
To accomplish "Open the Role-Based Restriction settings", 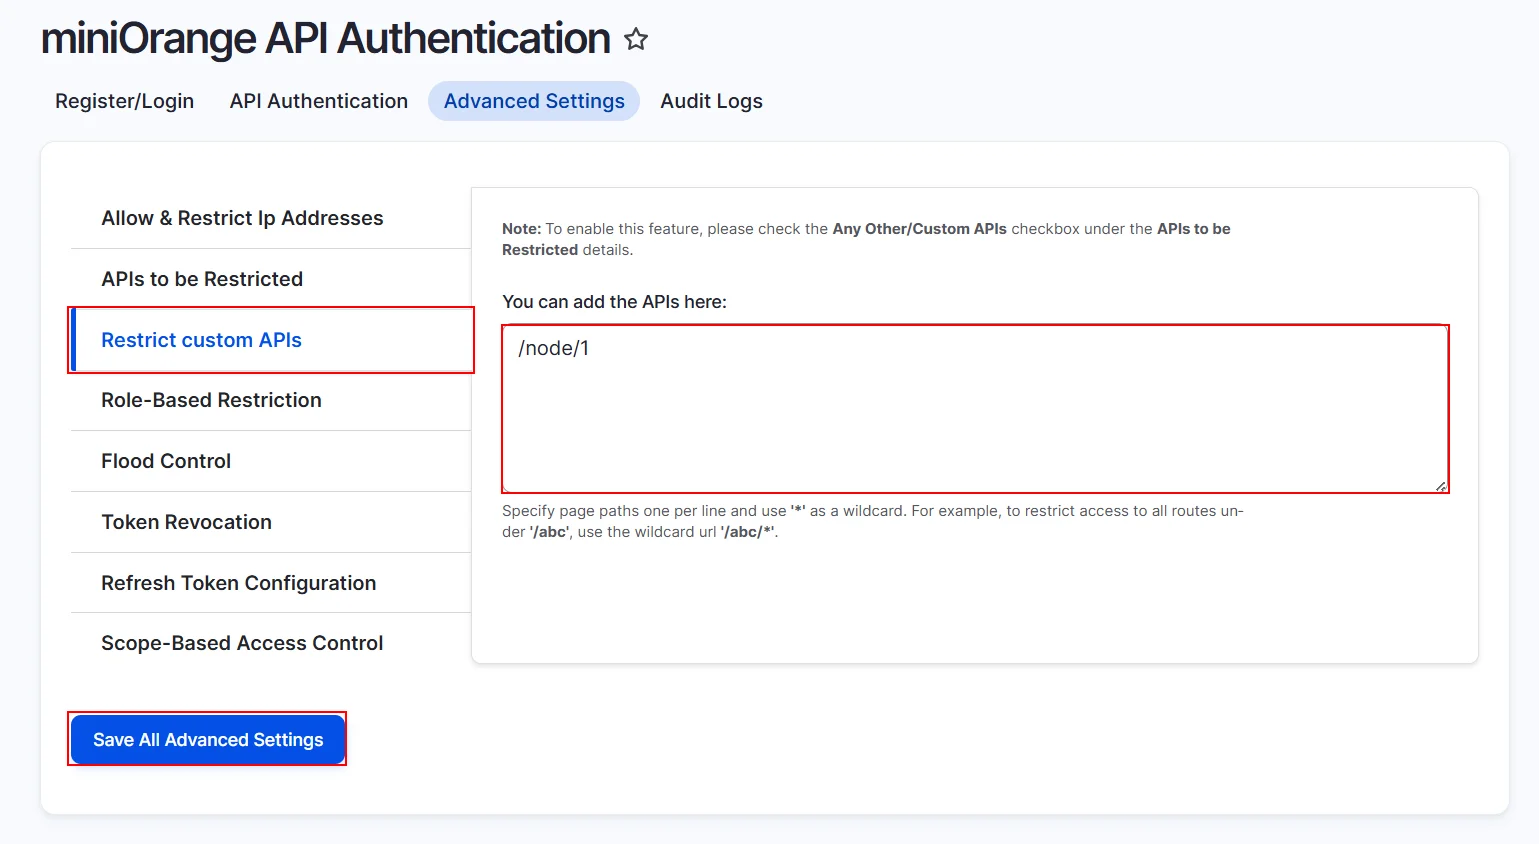I will point(211,400).
